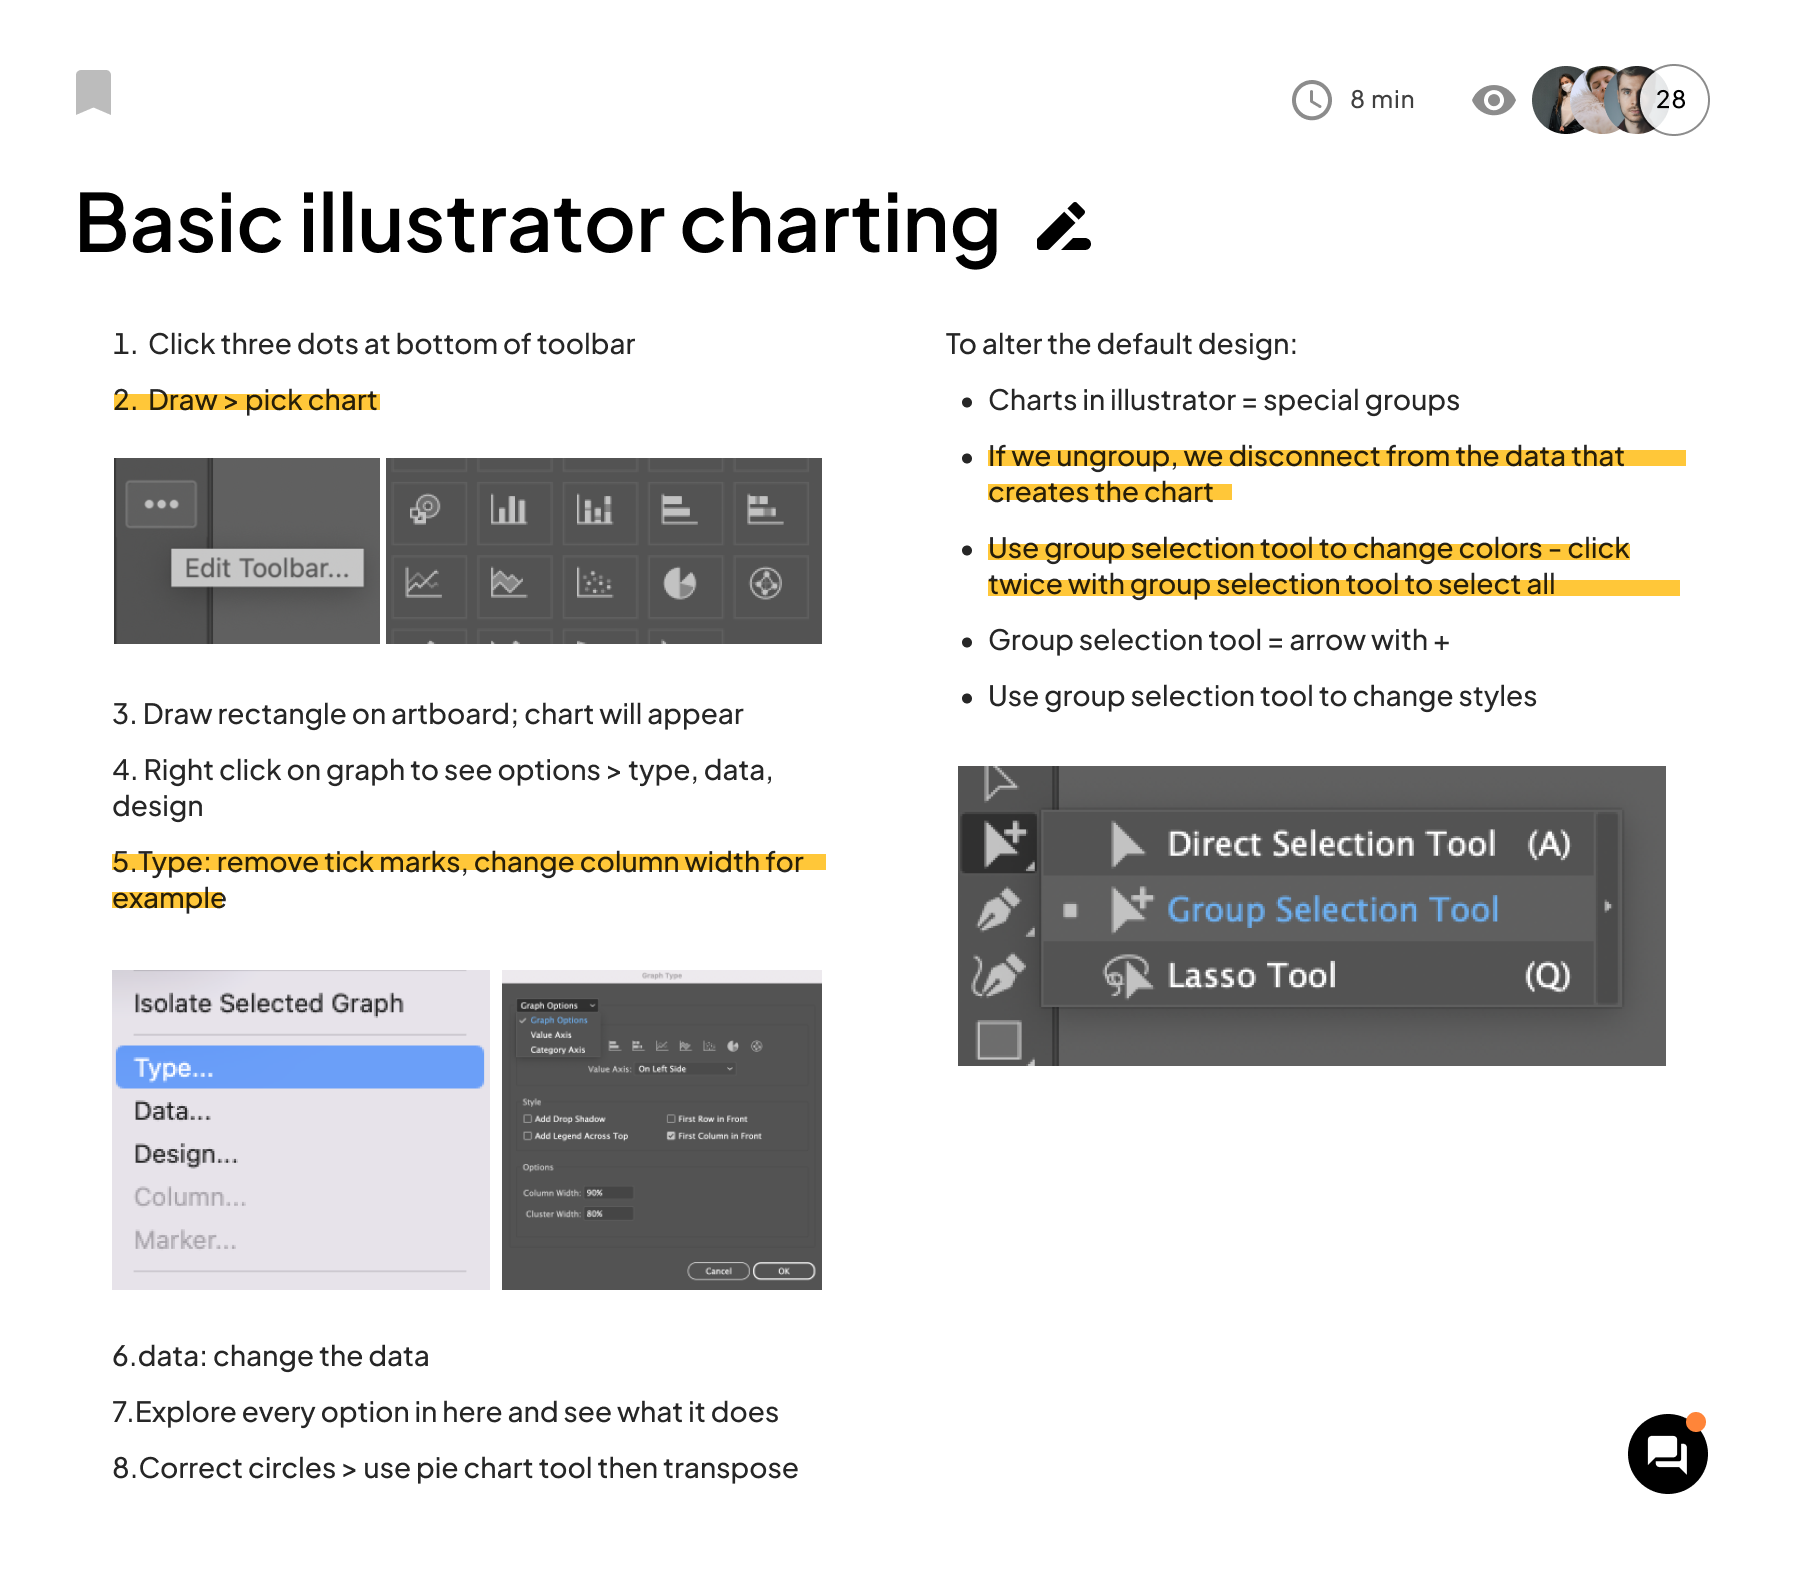1796x1588 pixels.
Task: Choose Isolate Selected Graph in context menu
Action: coord(268,1003)
